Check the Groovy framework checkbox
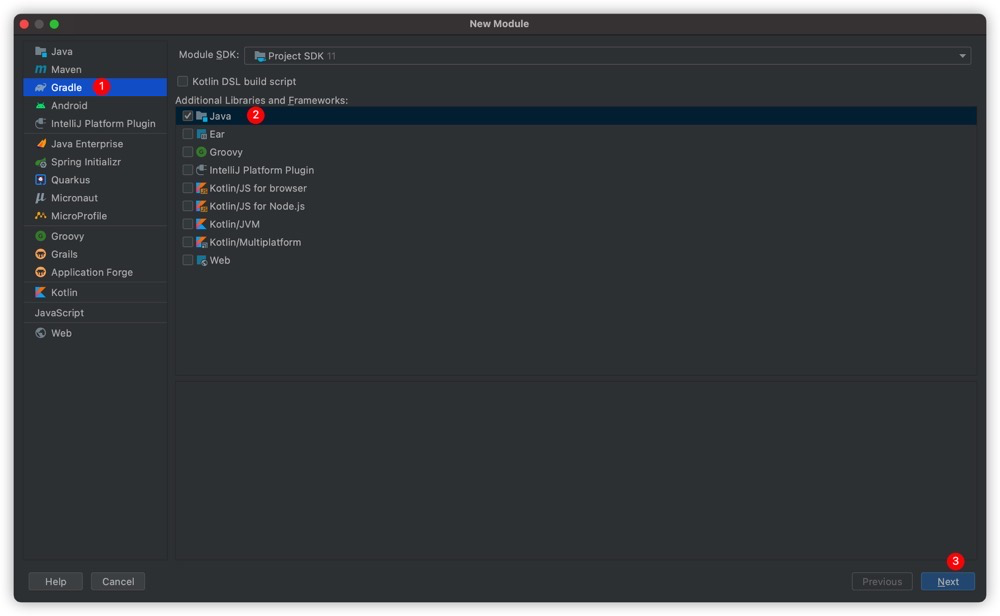 click(188, 152)
